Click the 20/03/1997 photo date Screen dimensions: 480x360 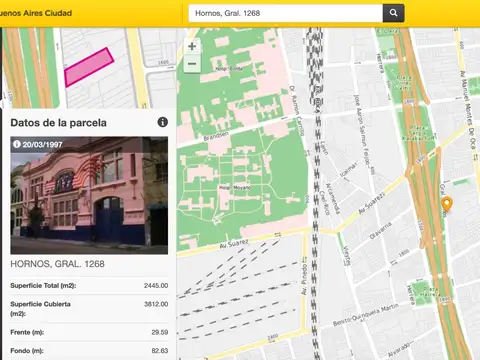tap(42, 144)
